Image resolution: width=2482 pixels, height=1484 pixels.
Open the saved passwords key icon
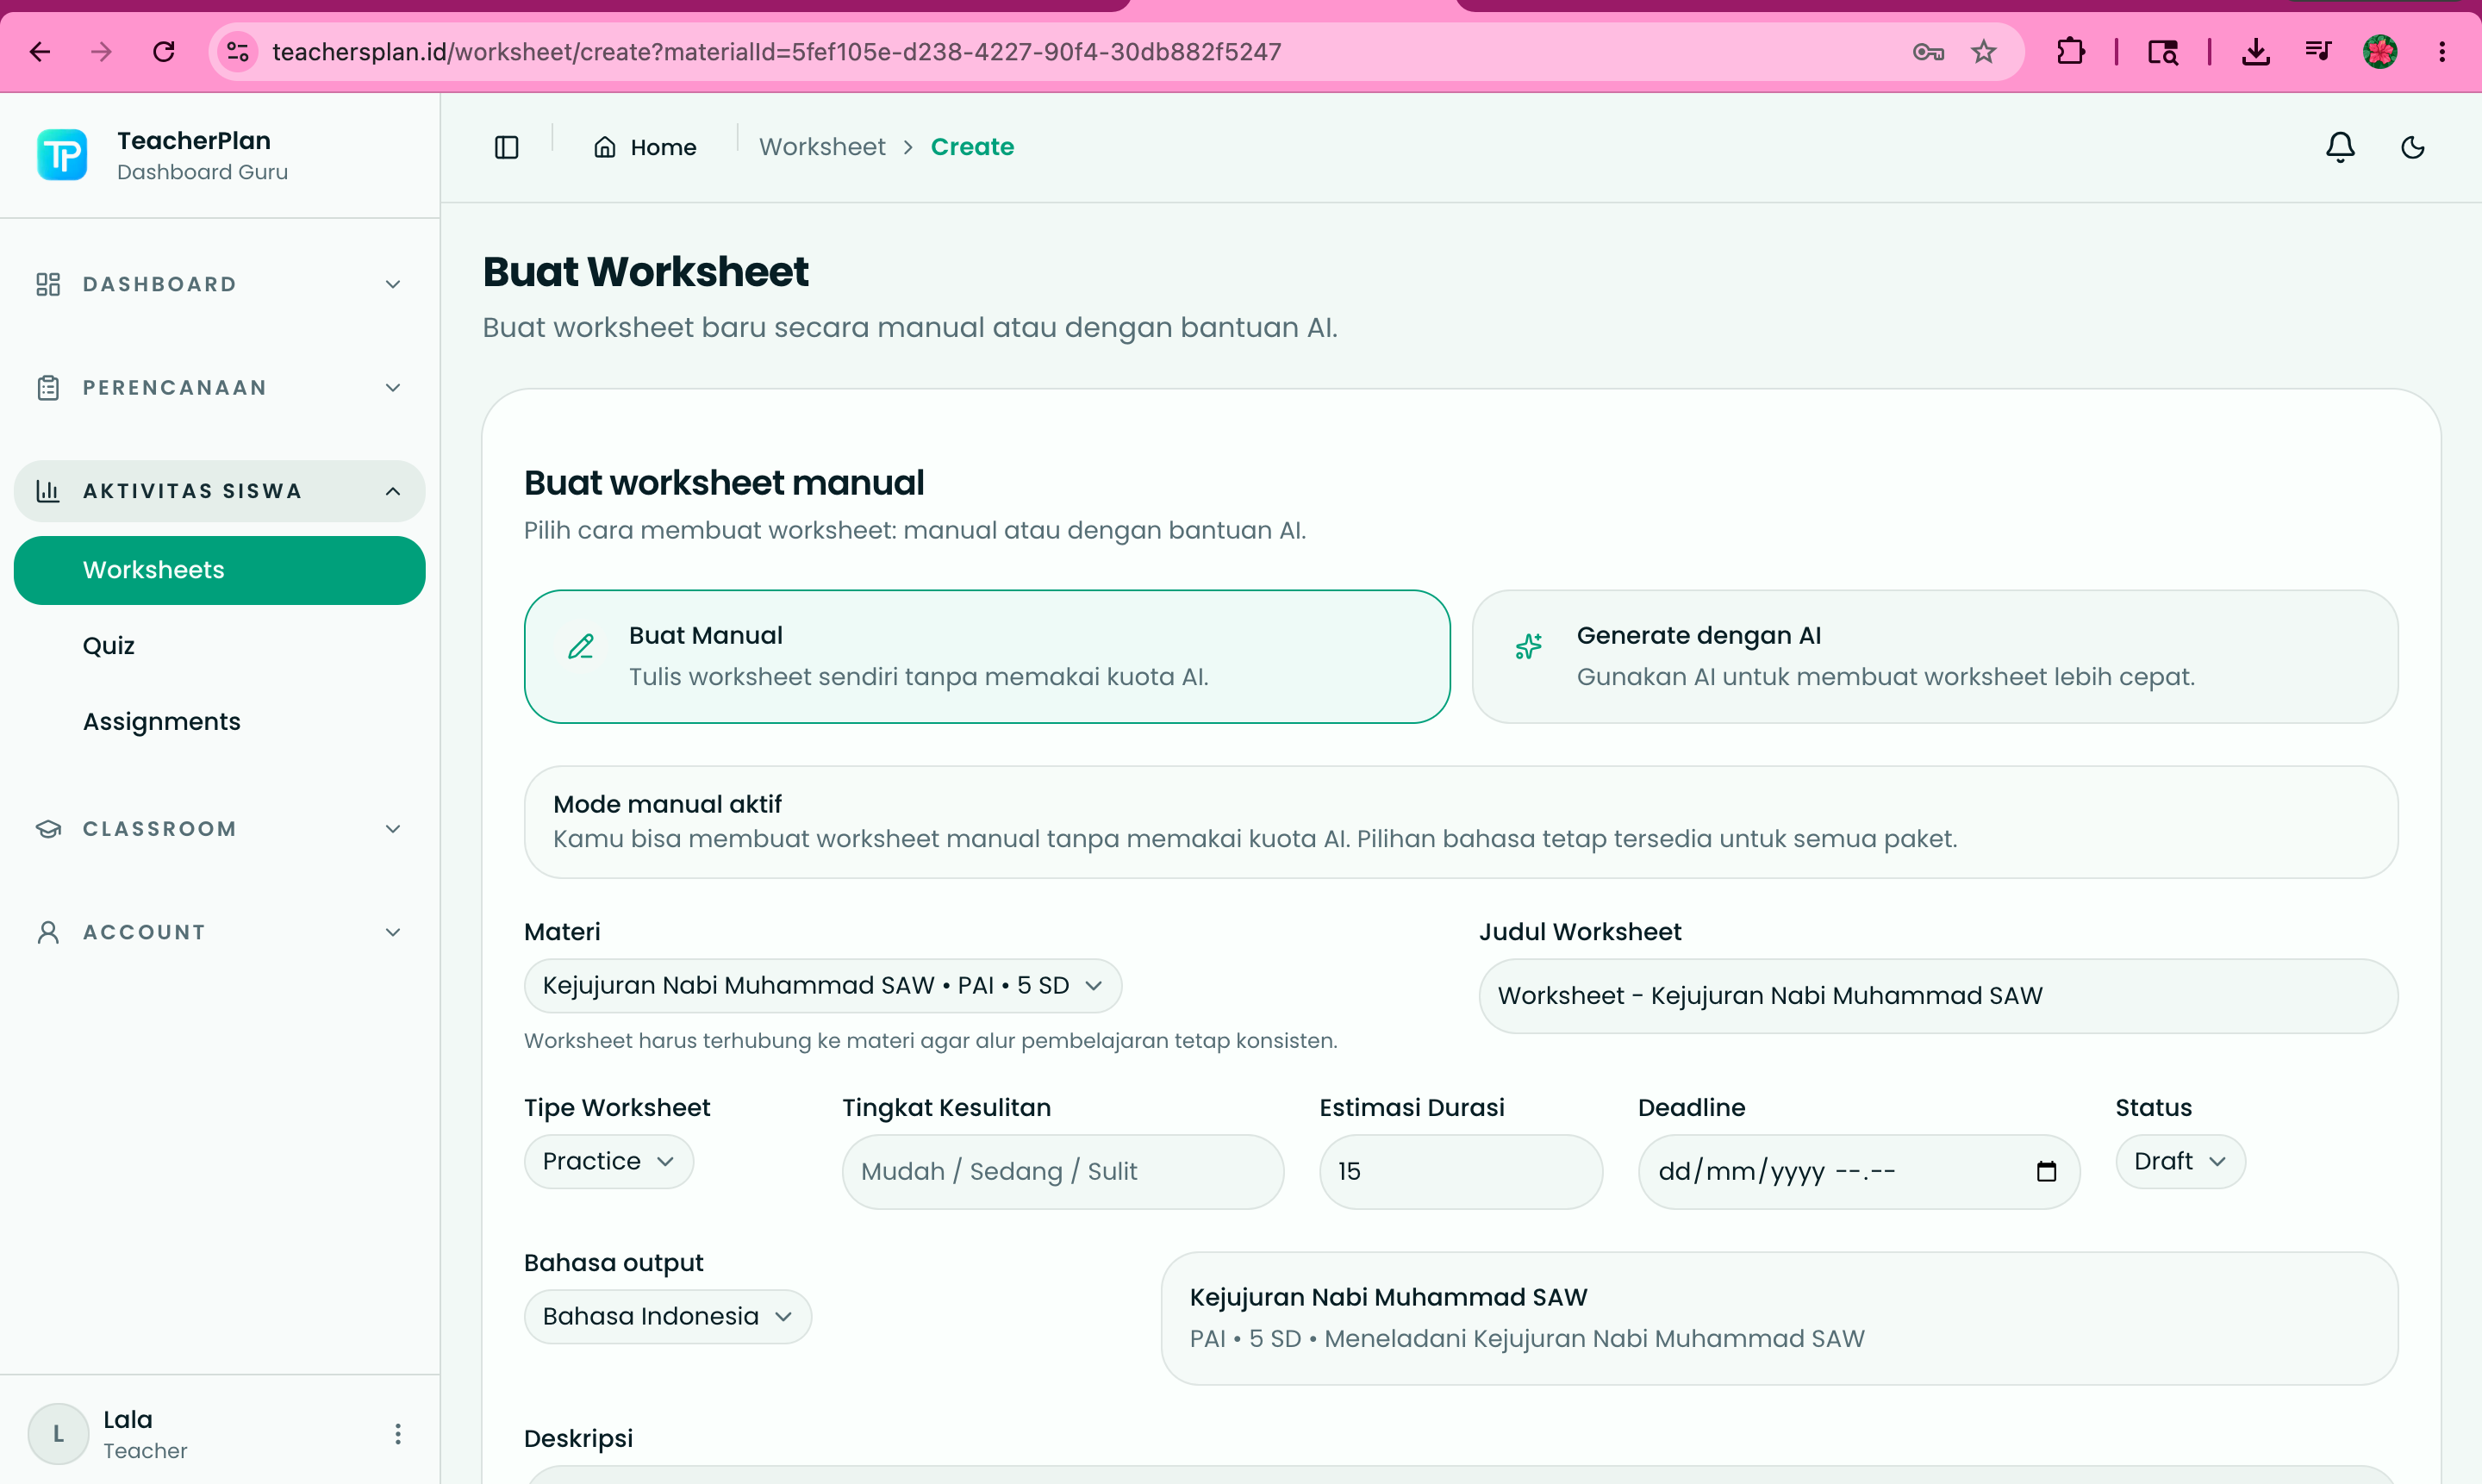point(1928,52)
